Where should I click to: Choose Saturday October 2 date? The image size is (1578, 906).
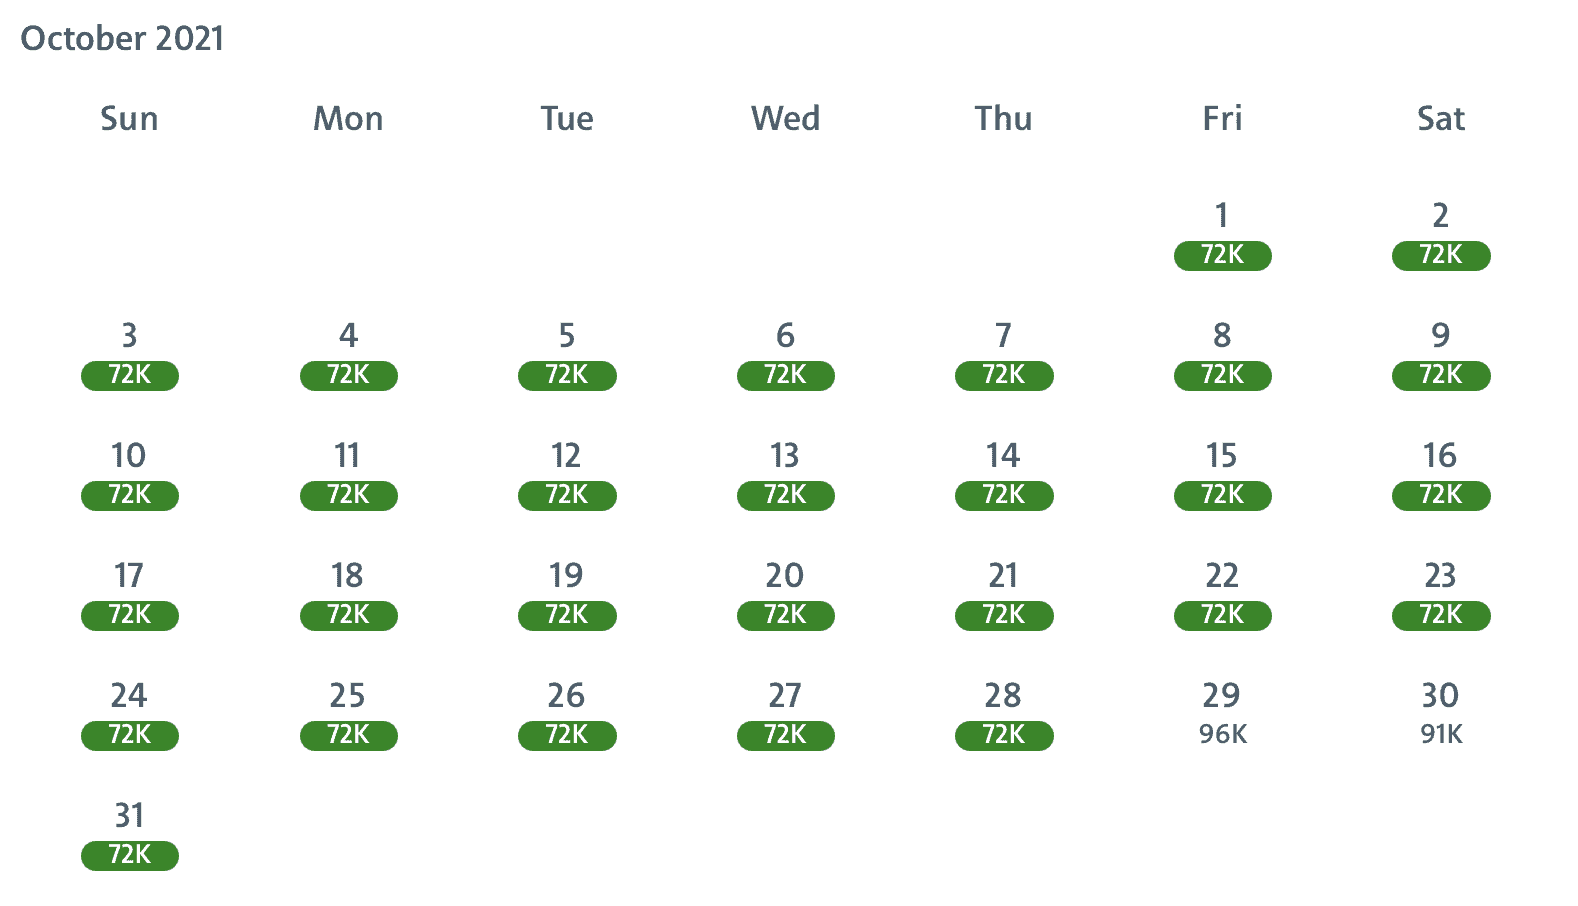1440,236
